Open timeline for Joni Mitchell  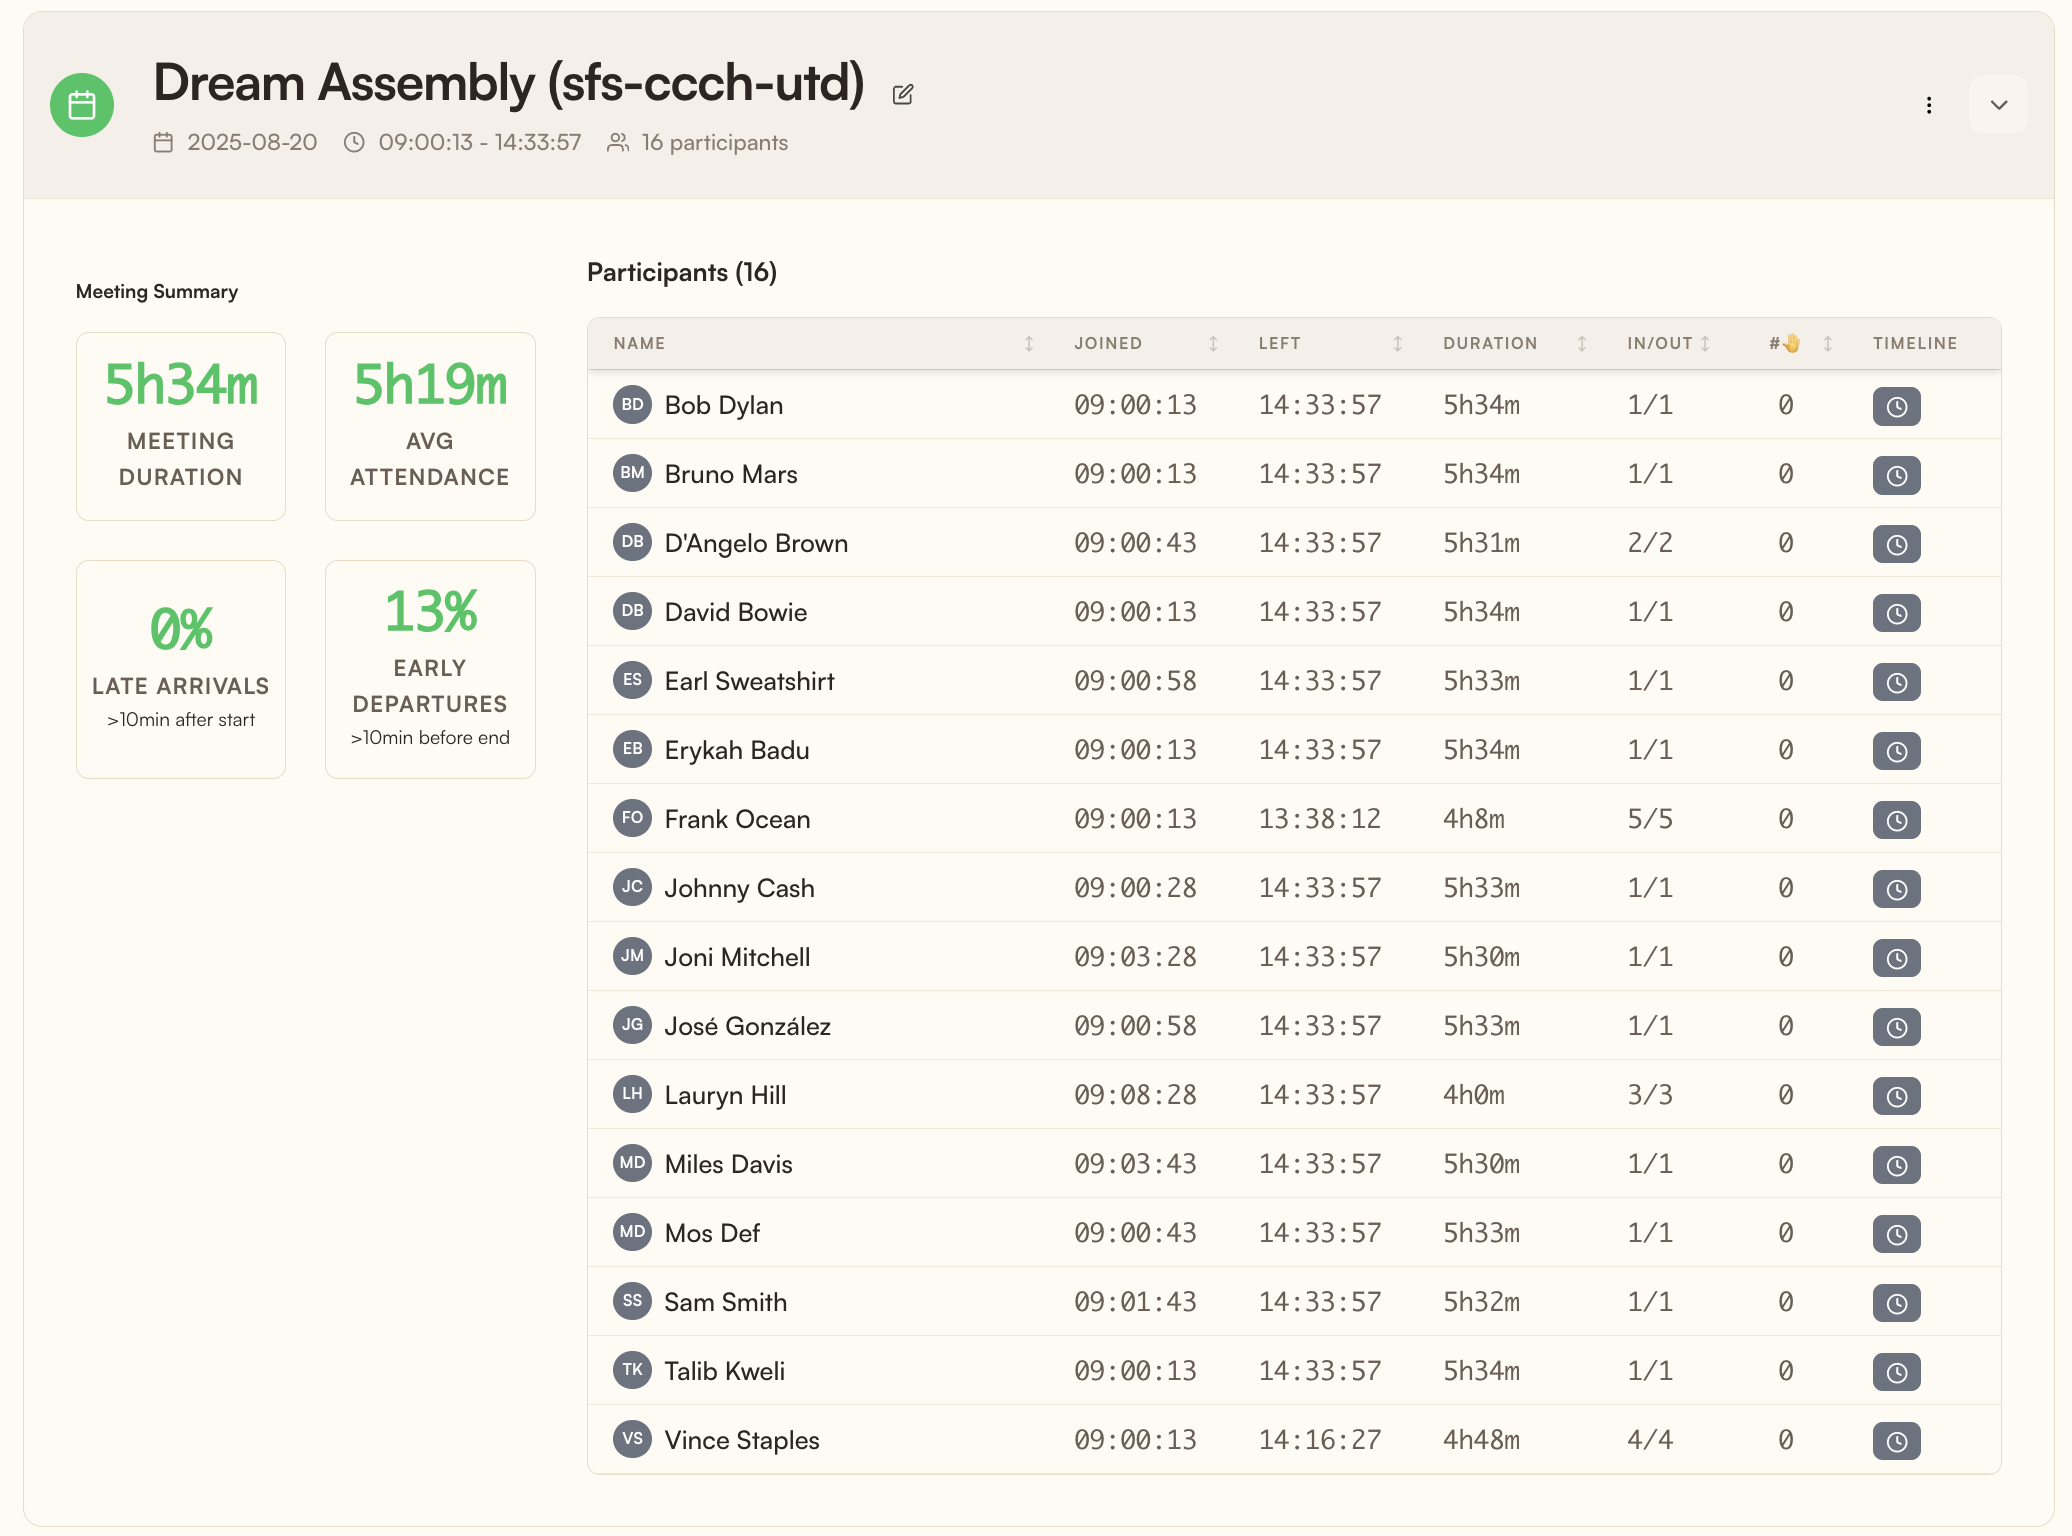(1896, 958)
